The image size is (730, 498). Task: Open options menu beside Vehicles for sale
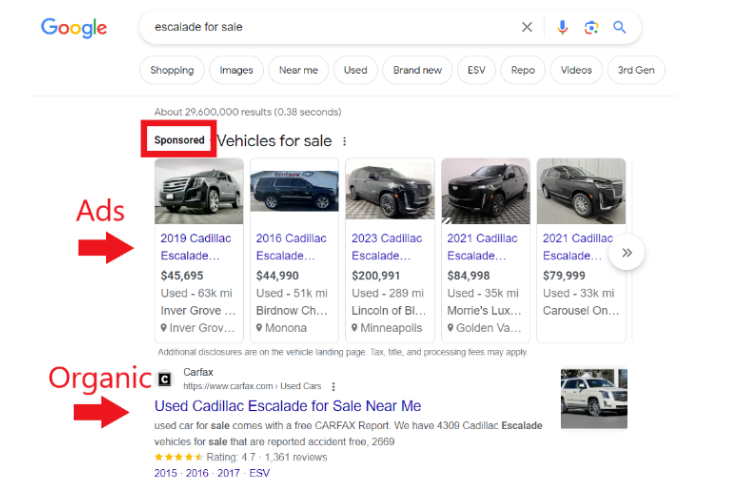coord(345,142)
